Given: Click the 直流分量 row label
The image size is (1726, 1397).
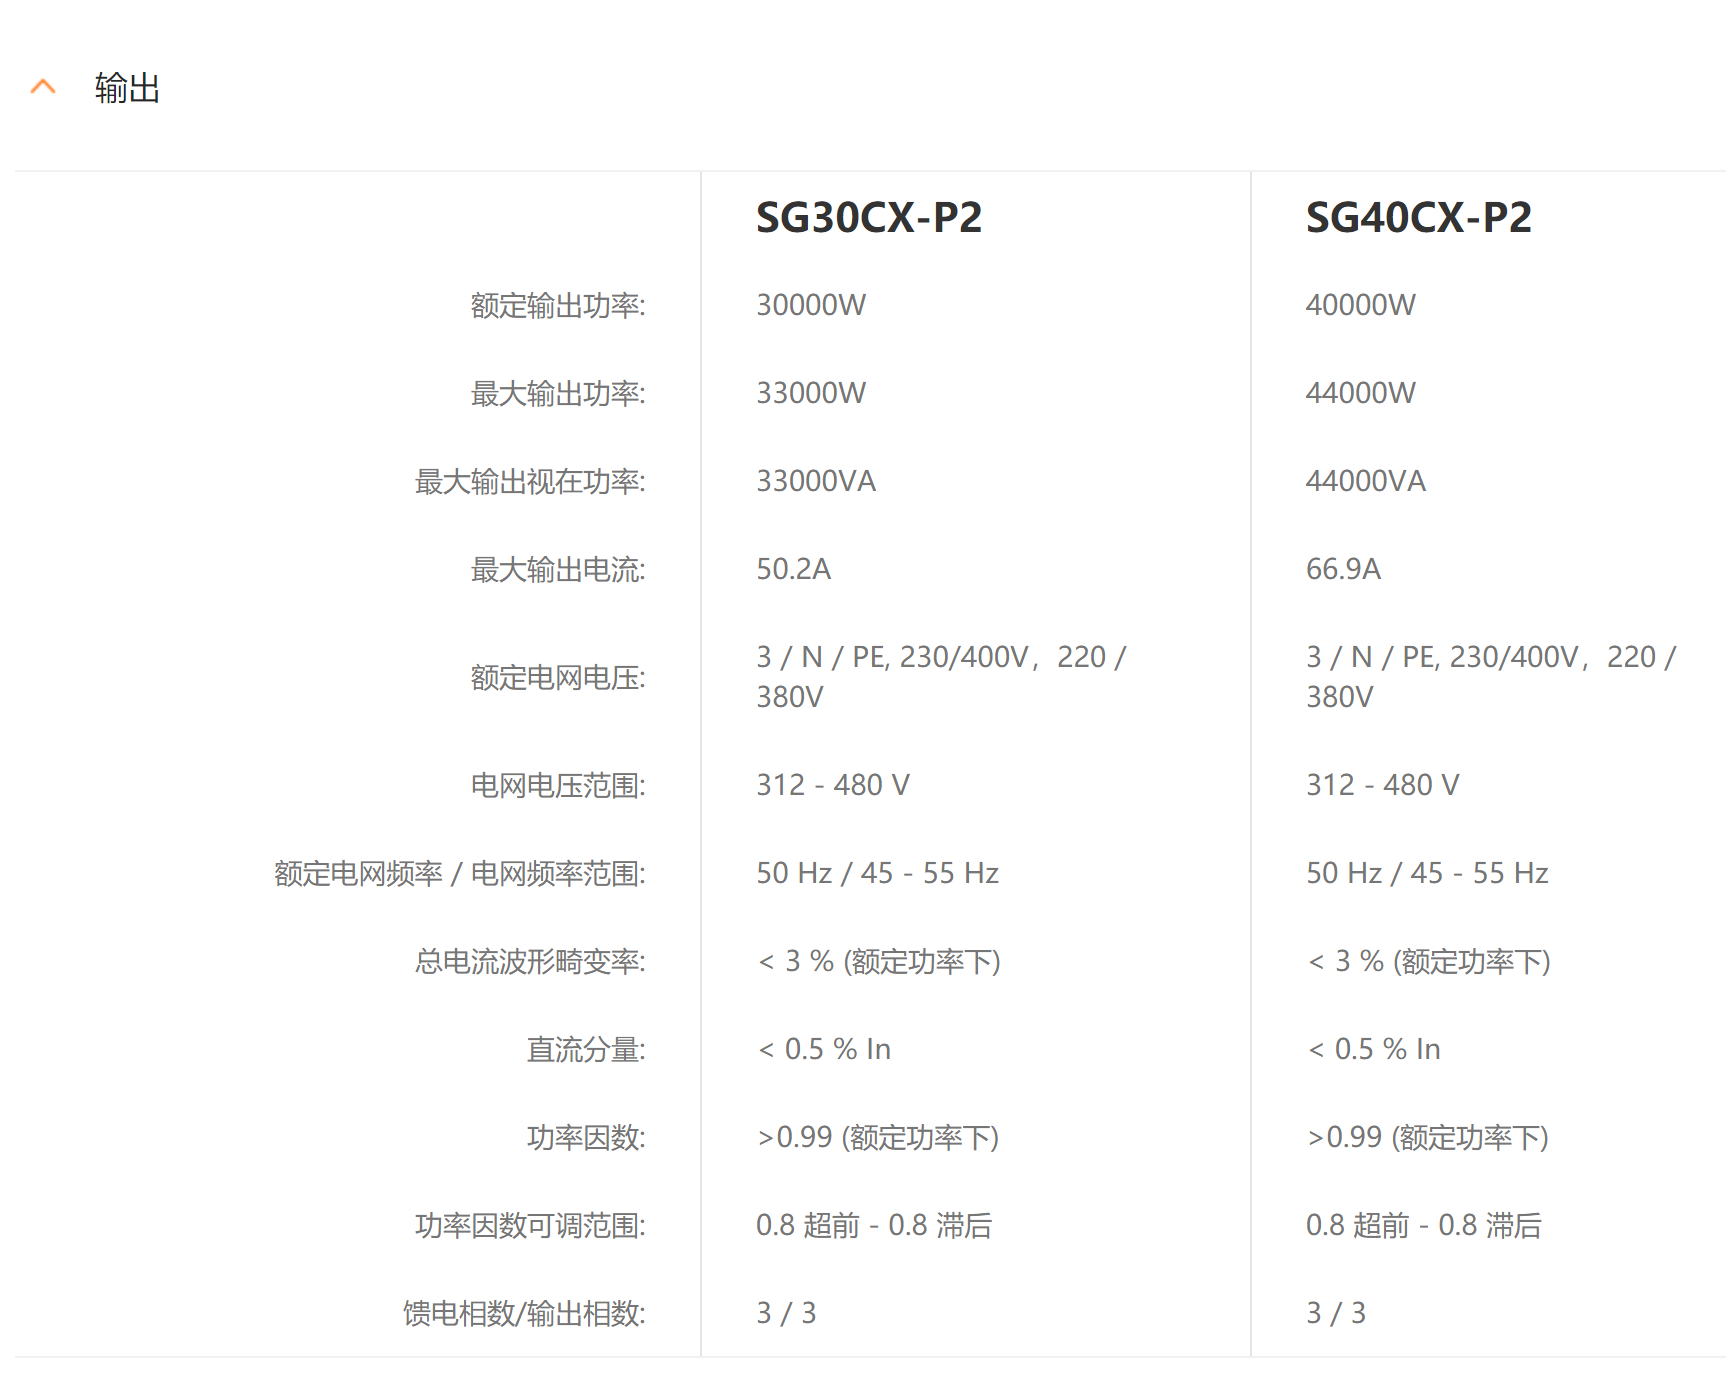Looking at the screenshot, I should 585,1049.
